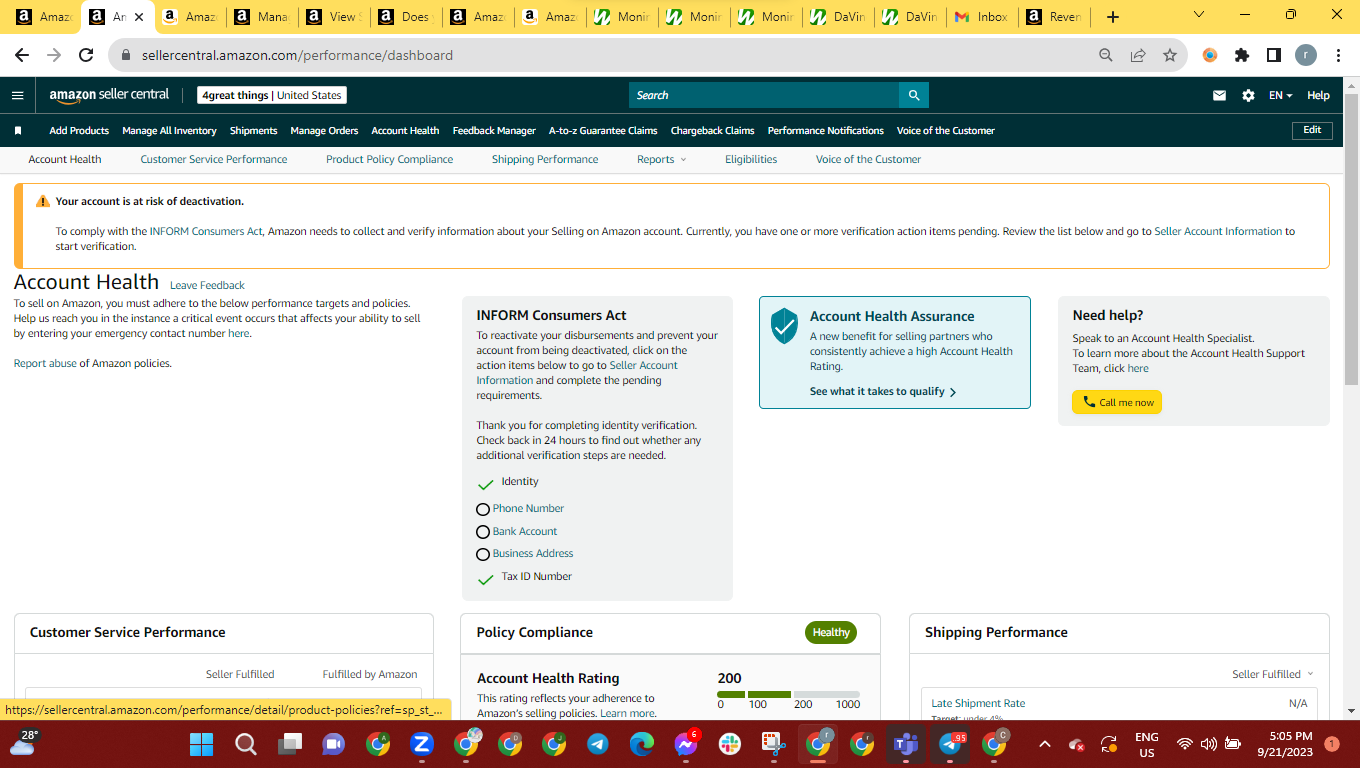Open the Late Shipment Rate link

(x=978, y=704)
